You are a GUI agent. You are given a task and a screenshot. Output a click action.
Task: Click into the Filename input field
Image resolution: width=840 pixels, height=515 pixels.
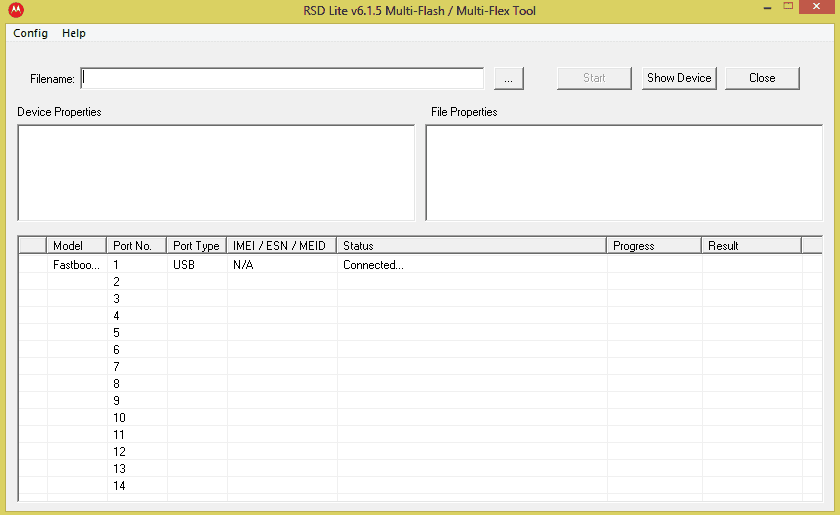click(282, 78)
